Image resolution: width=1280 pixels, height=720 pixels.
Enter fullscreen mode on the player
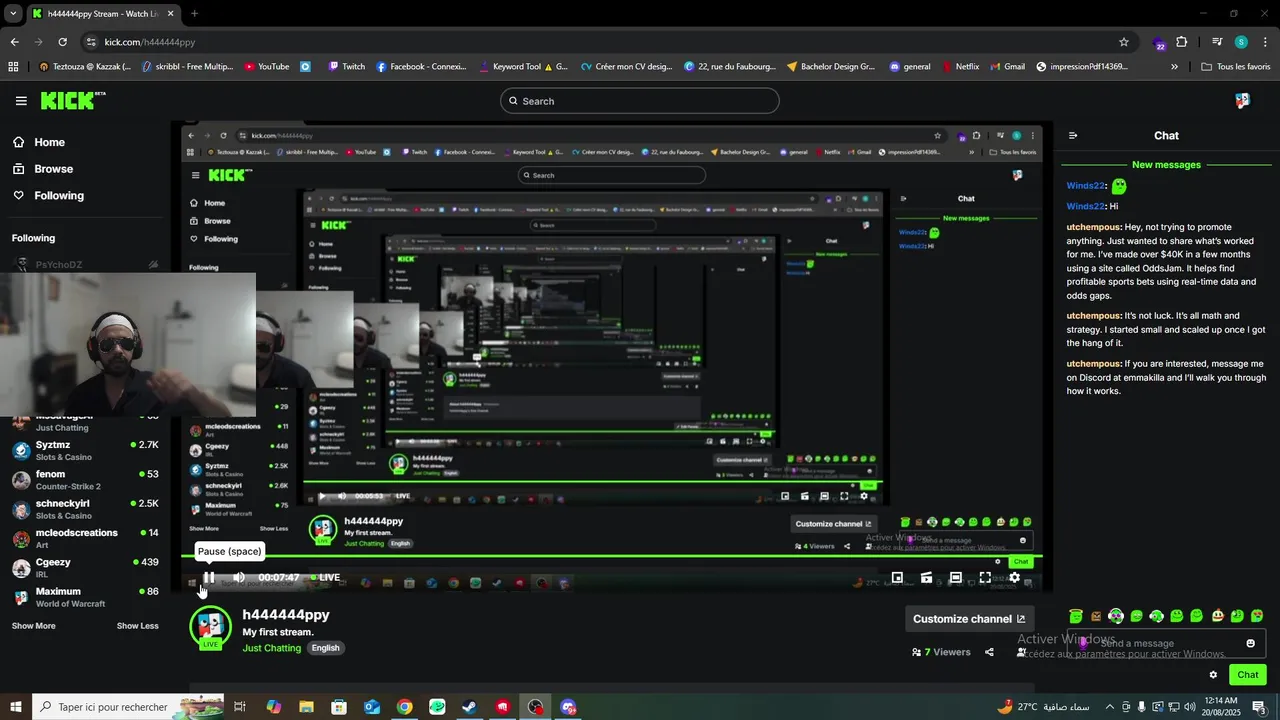985,577
